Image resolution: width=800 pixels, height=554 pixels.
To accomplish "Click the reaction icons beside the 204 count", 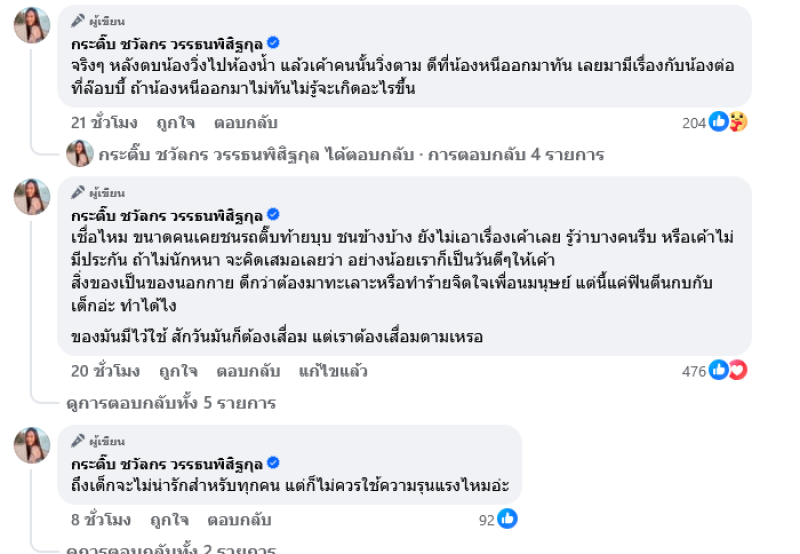I will coord(728,122).
